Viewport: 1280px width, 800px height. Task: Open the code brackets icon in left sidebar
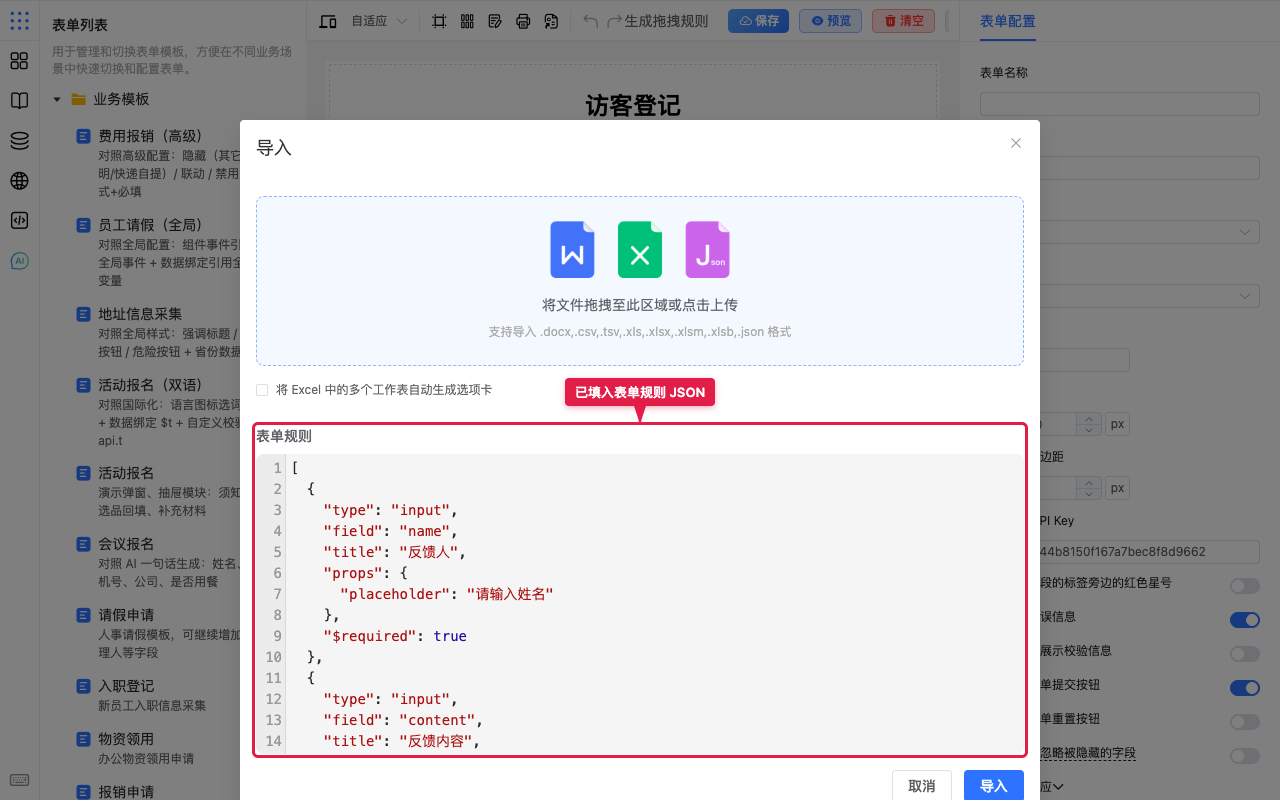pyautogui.click(x=19, y=221)
